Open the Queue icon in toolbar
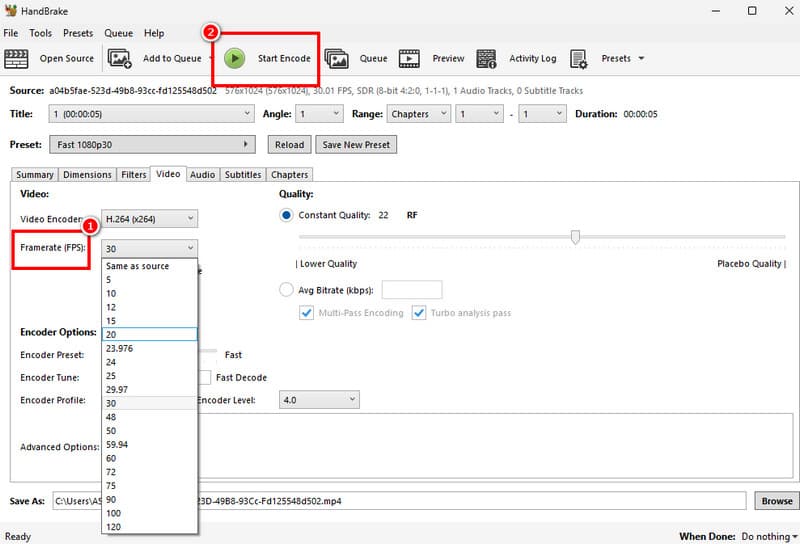 point(336,59)
